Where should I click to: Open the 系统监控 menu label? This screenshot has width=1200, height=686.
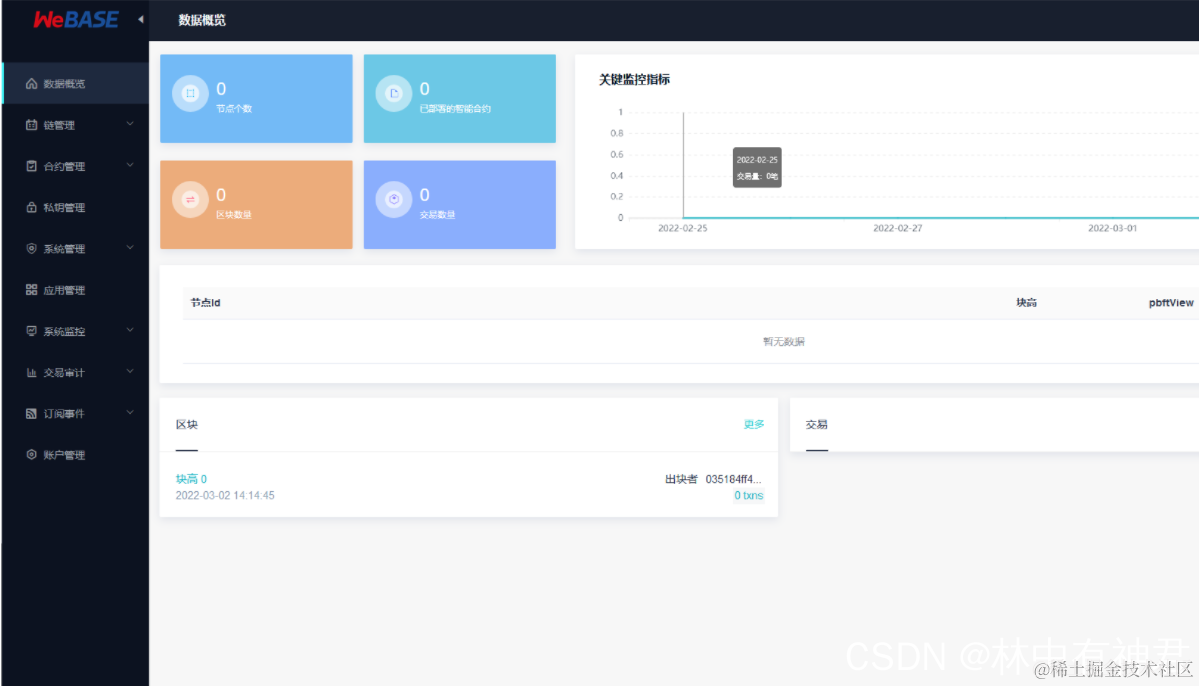(x=64, y=331)
